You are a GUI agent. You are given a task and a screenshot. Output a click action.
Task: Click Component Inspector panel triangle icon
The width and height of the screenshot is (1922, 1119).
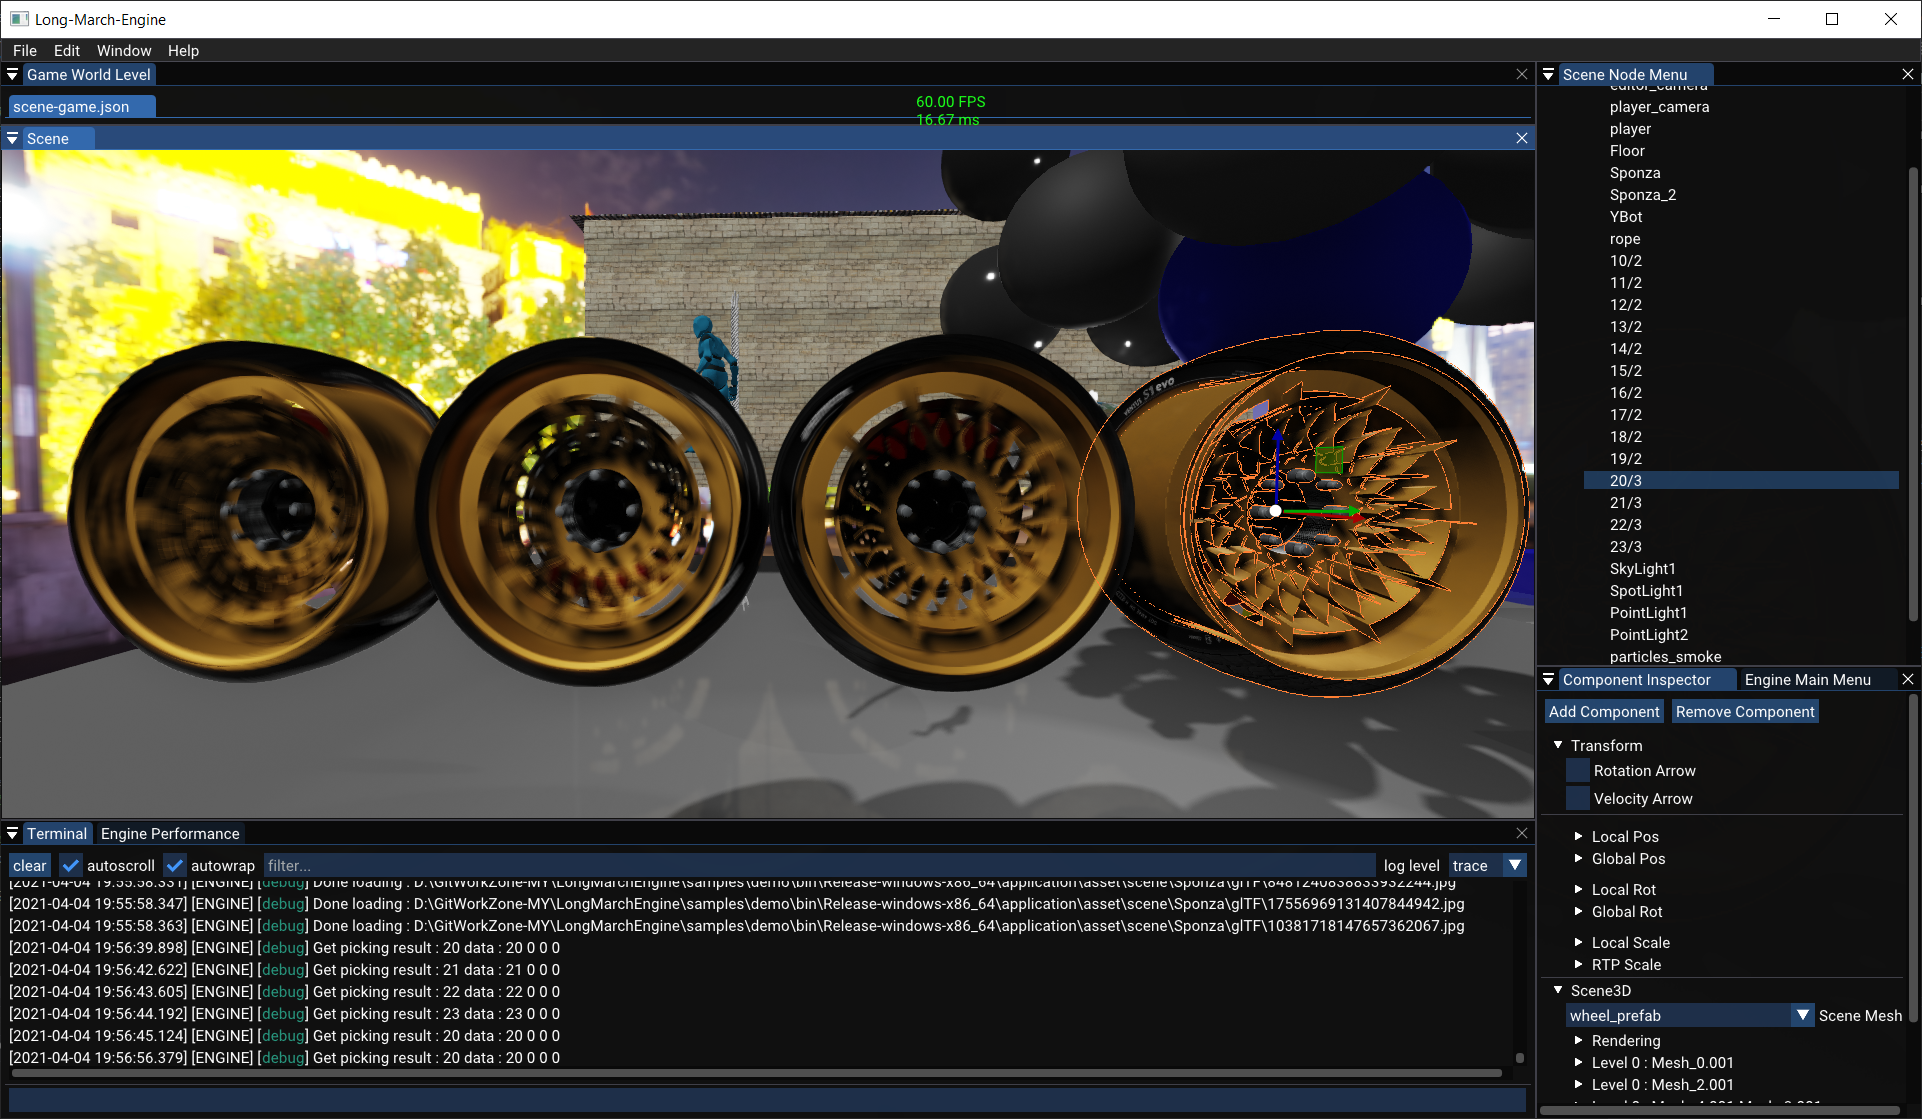[1548, 680]
